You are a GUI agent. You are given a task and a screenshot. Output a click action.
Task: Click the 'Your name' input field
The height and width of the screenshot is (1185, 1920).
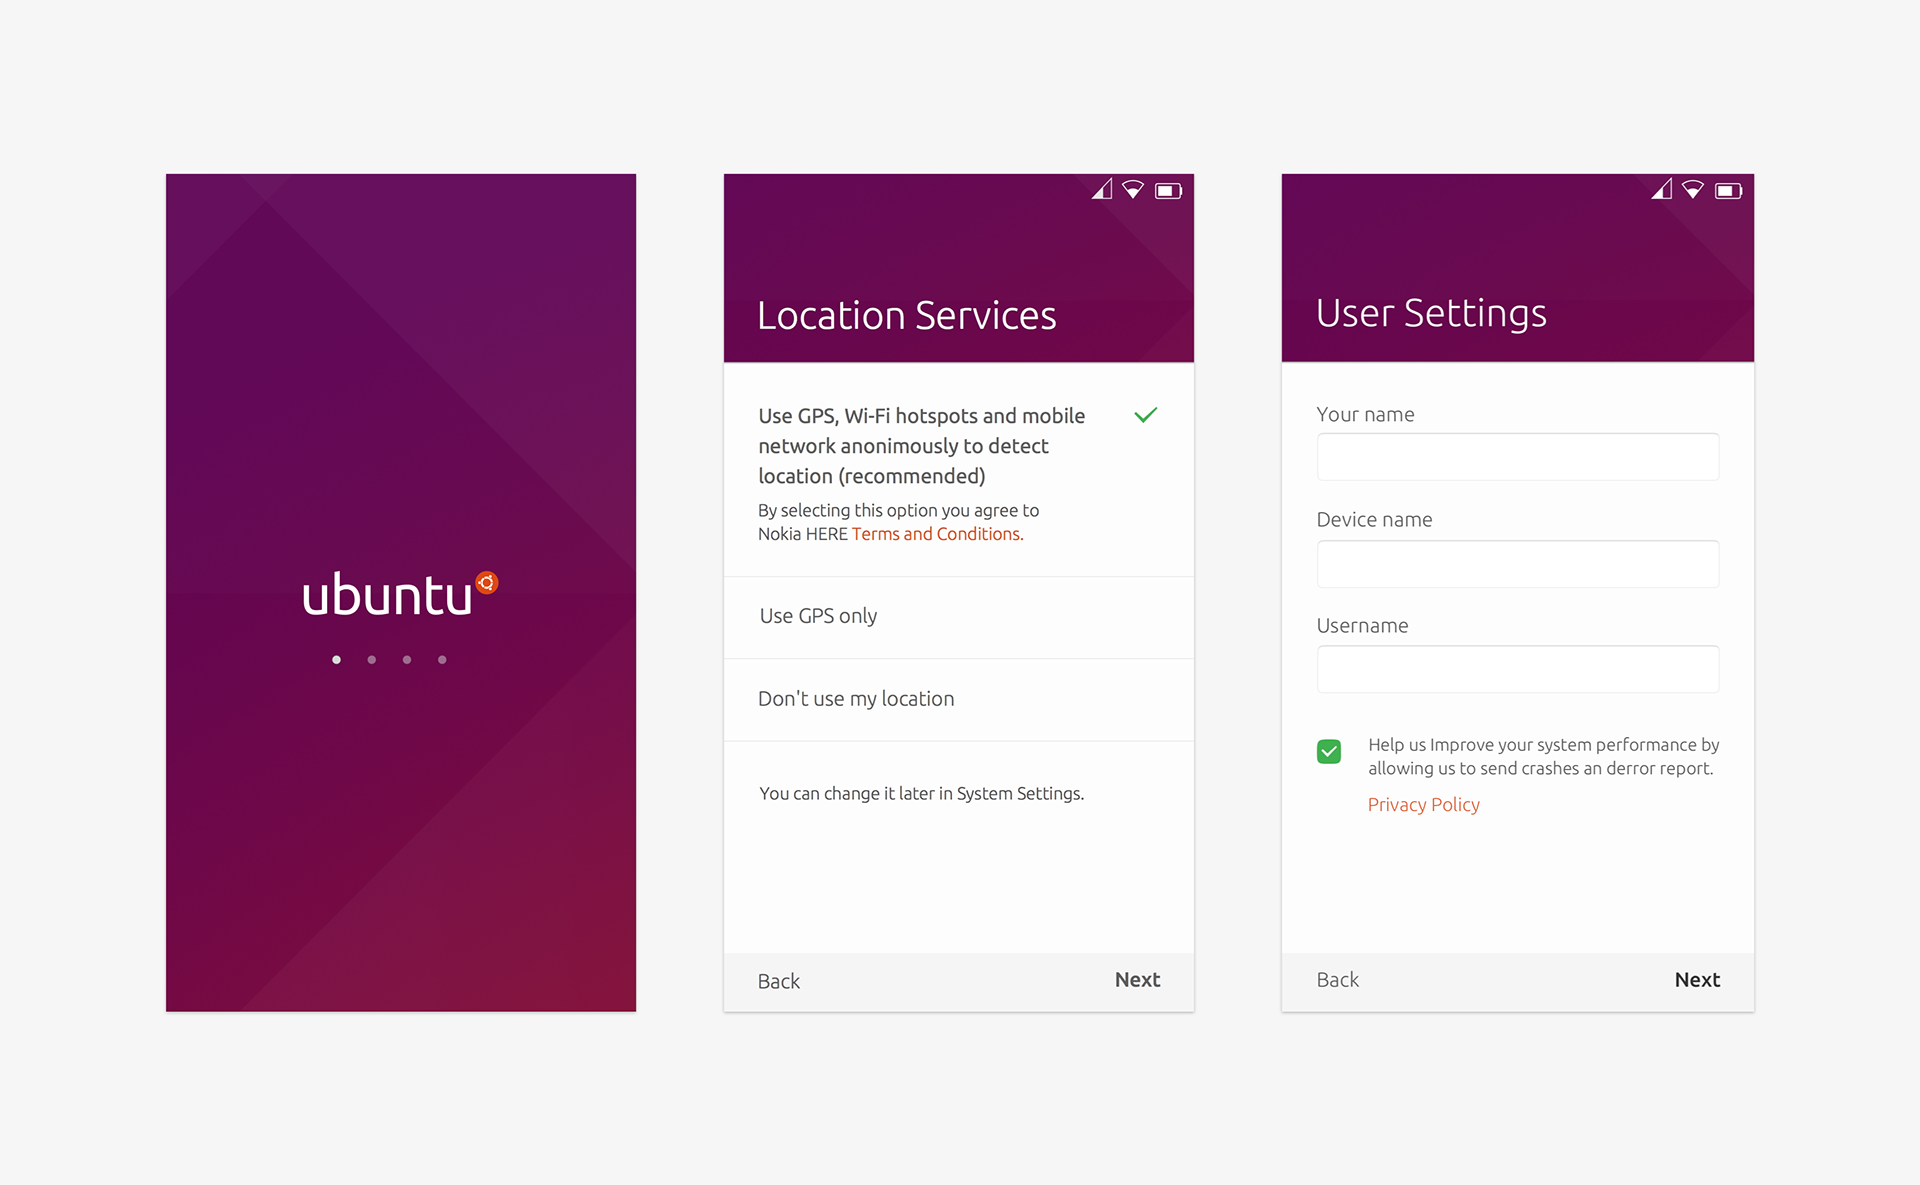(x=1517, y=457)
